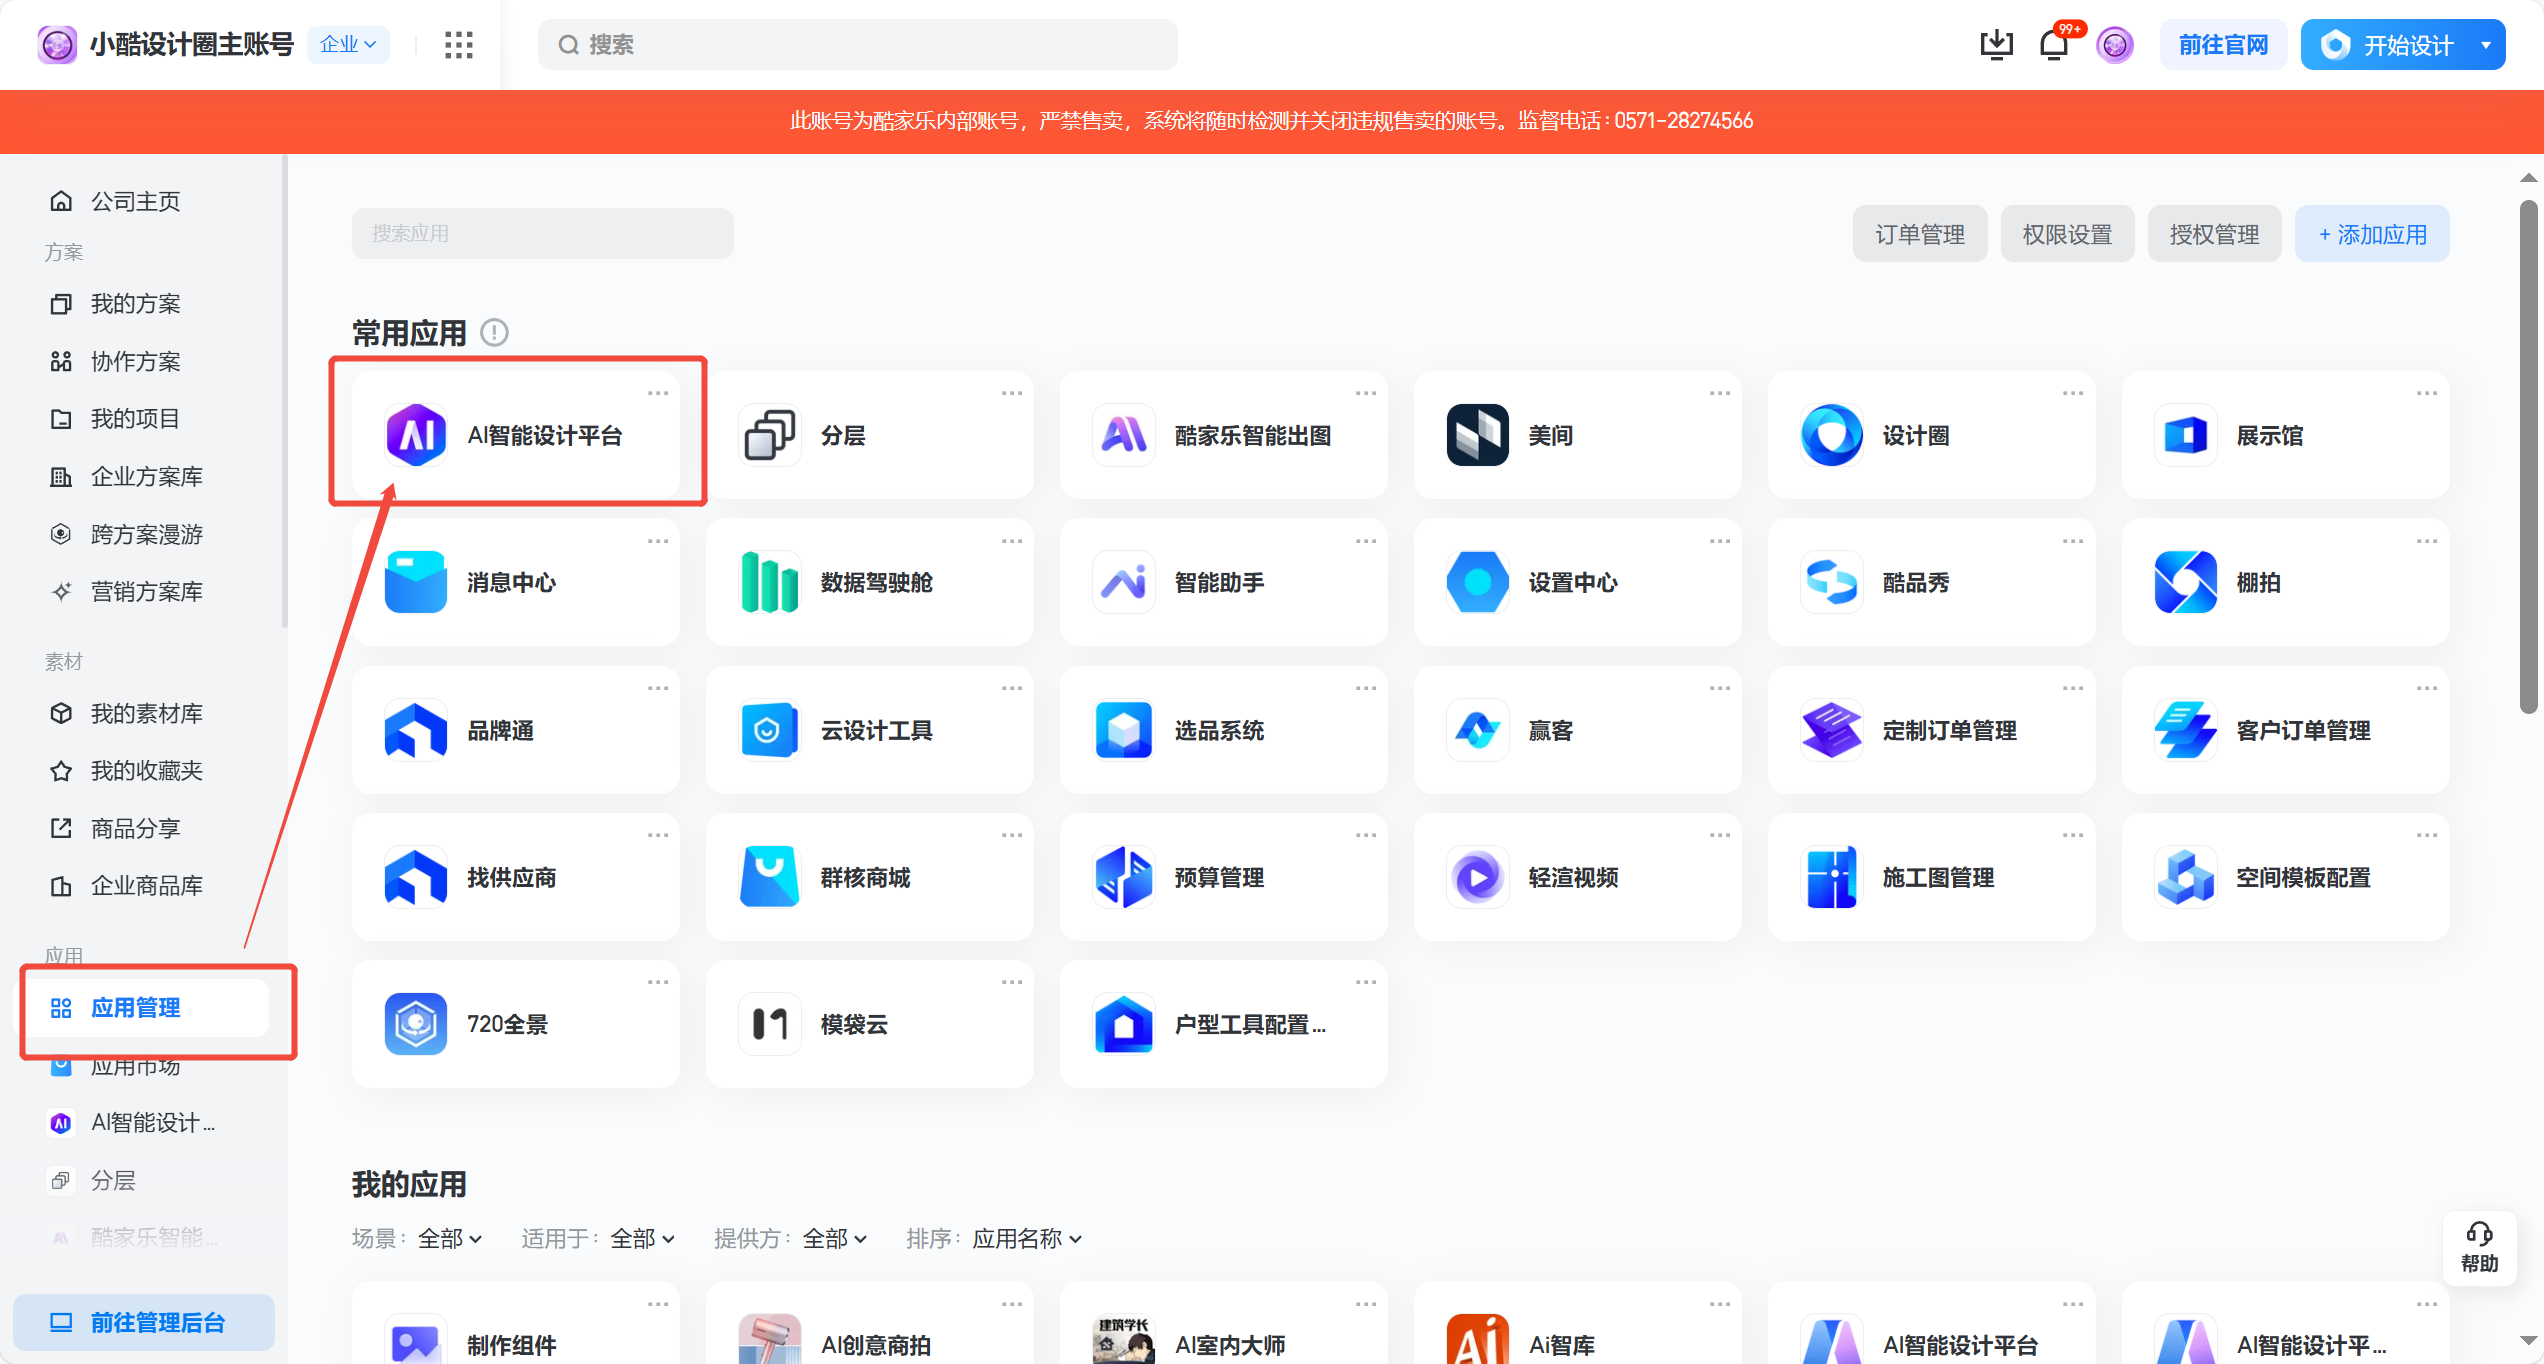This screenshot has width=2544, height=1364.
Task: Click the notification bell icon
Action: coord(2053,45)
